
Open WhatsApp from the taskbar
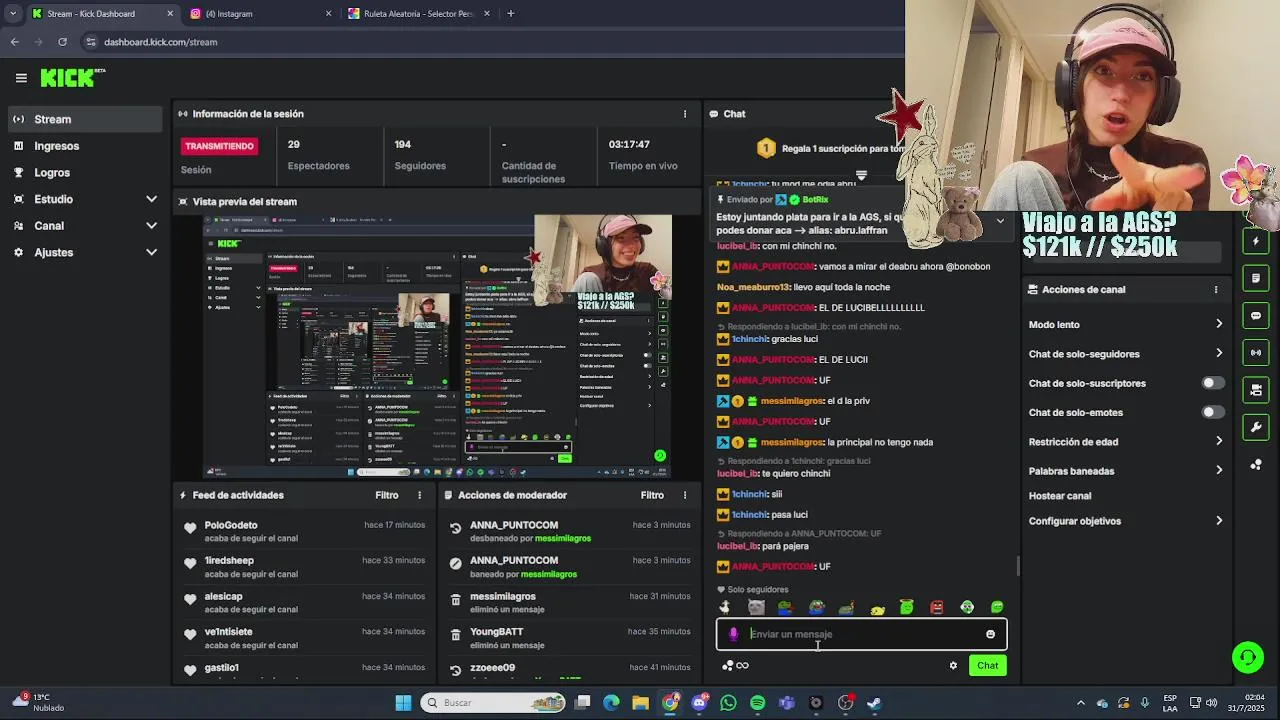click(728, 703)
